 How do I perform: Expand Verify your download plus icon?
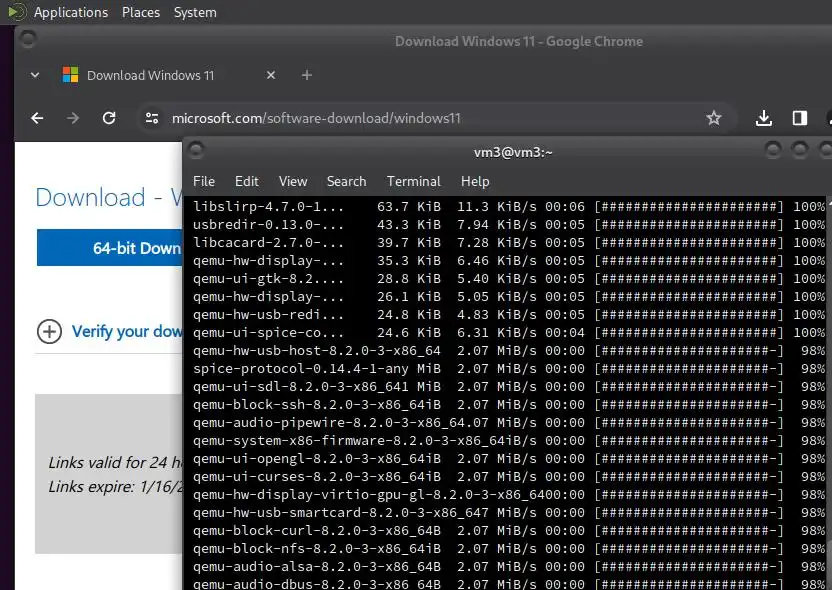(49, 332)
